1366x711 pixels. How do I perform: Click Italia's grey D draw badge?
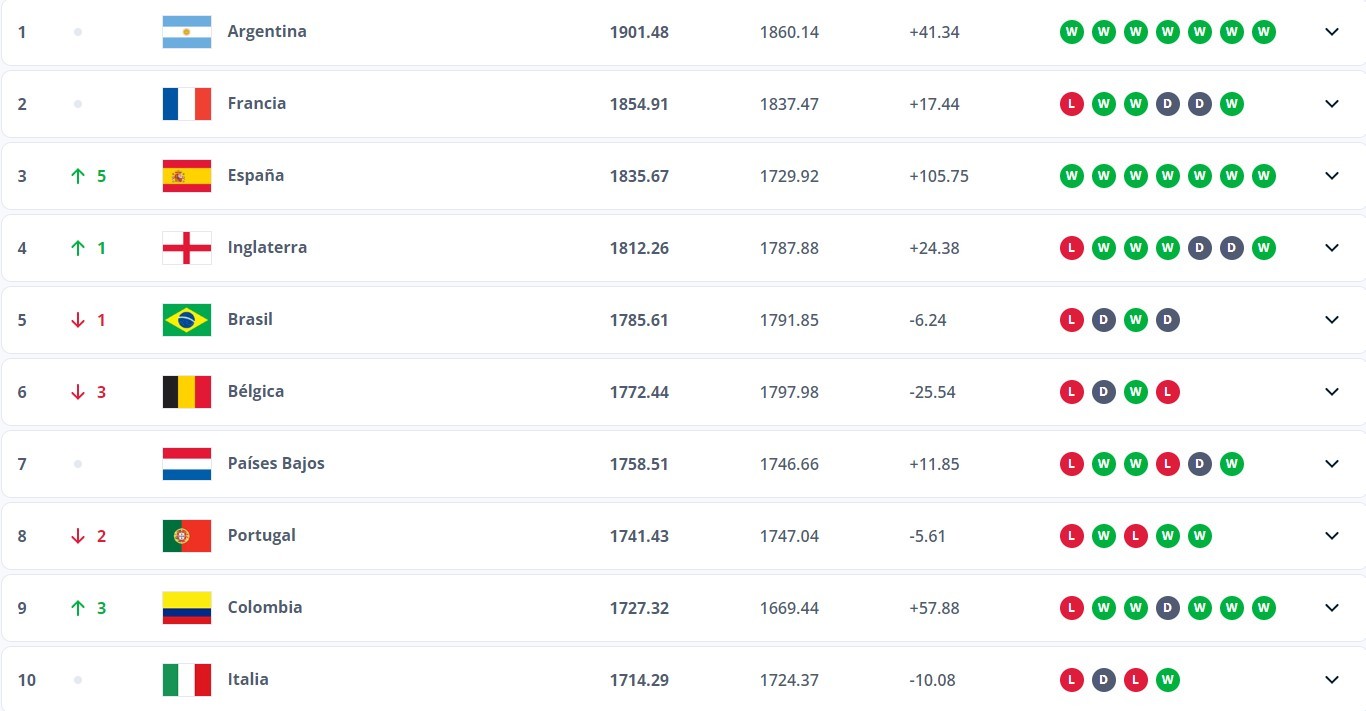click(1103, 680)
